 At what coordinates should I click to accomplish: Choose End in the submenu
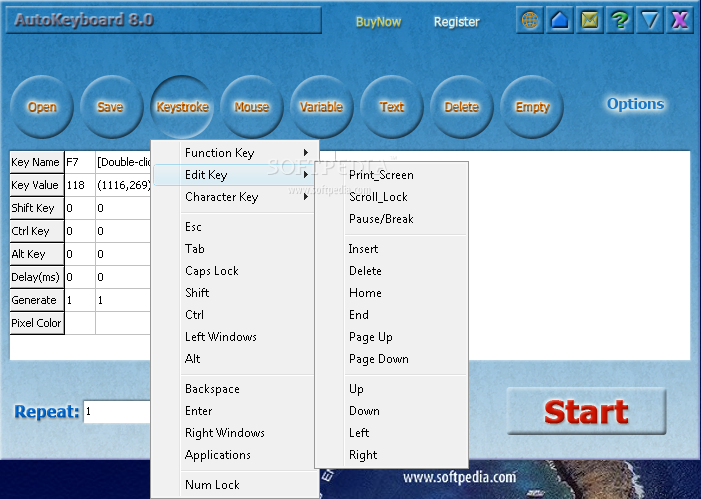[x=392, y=315]
